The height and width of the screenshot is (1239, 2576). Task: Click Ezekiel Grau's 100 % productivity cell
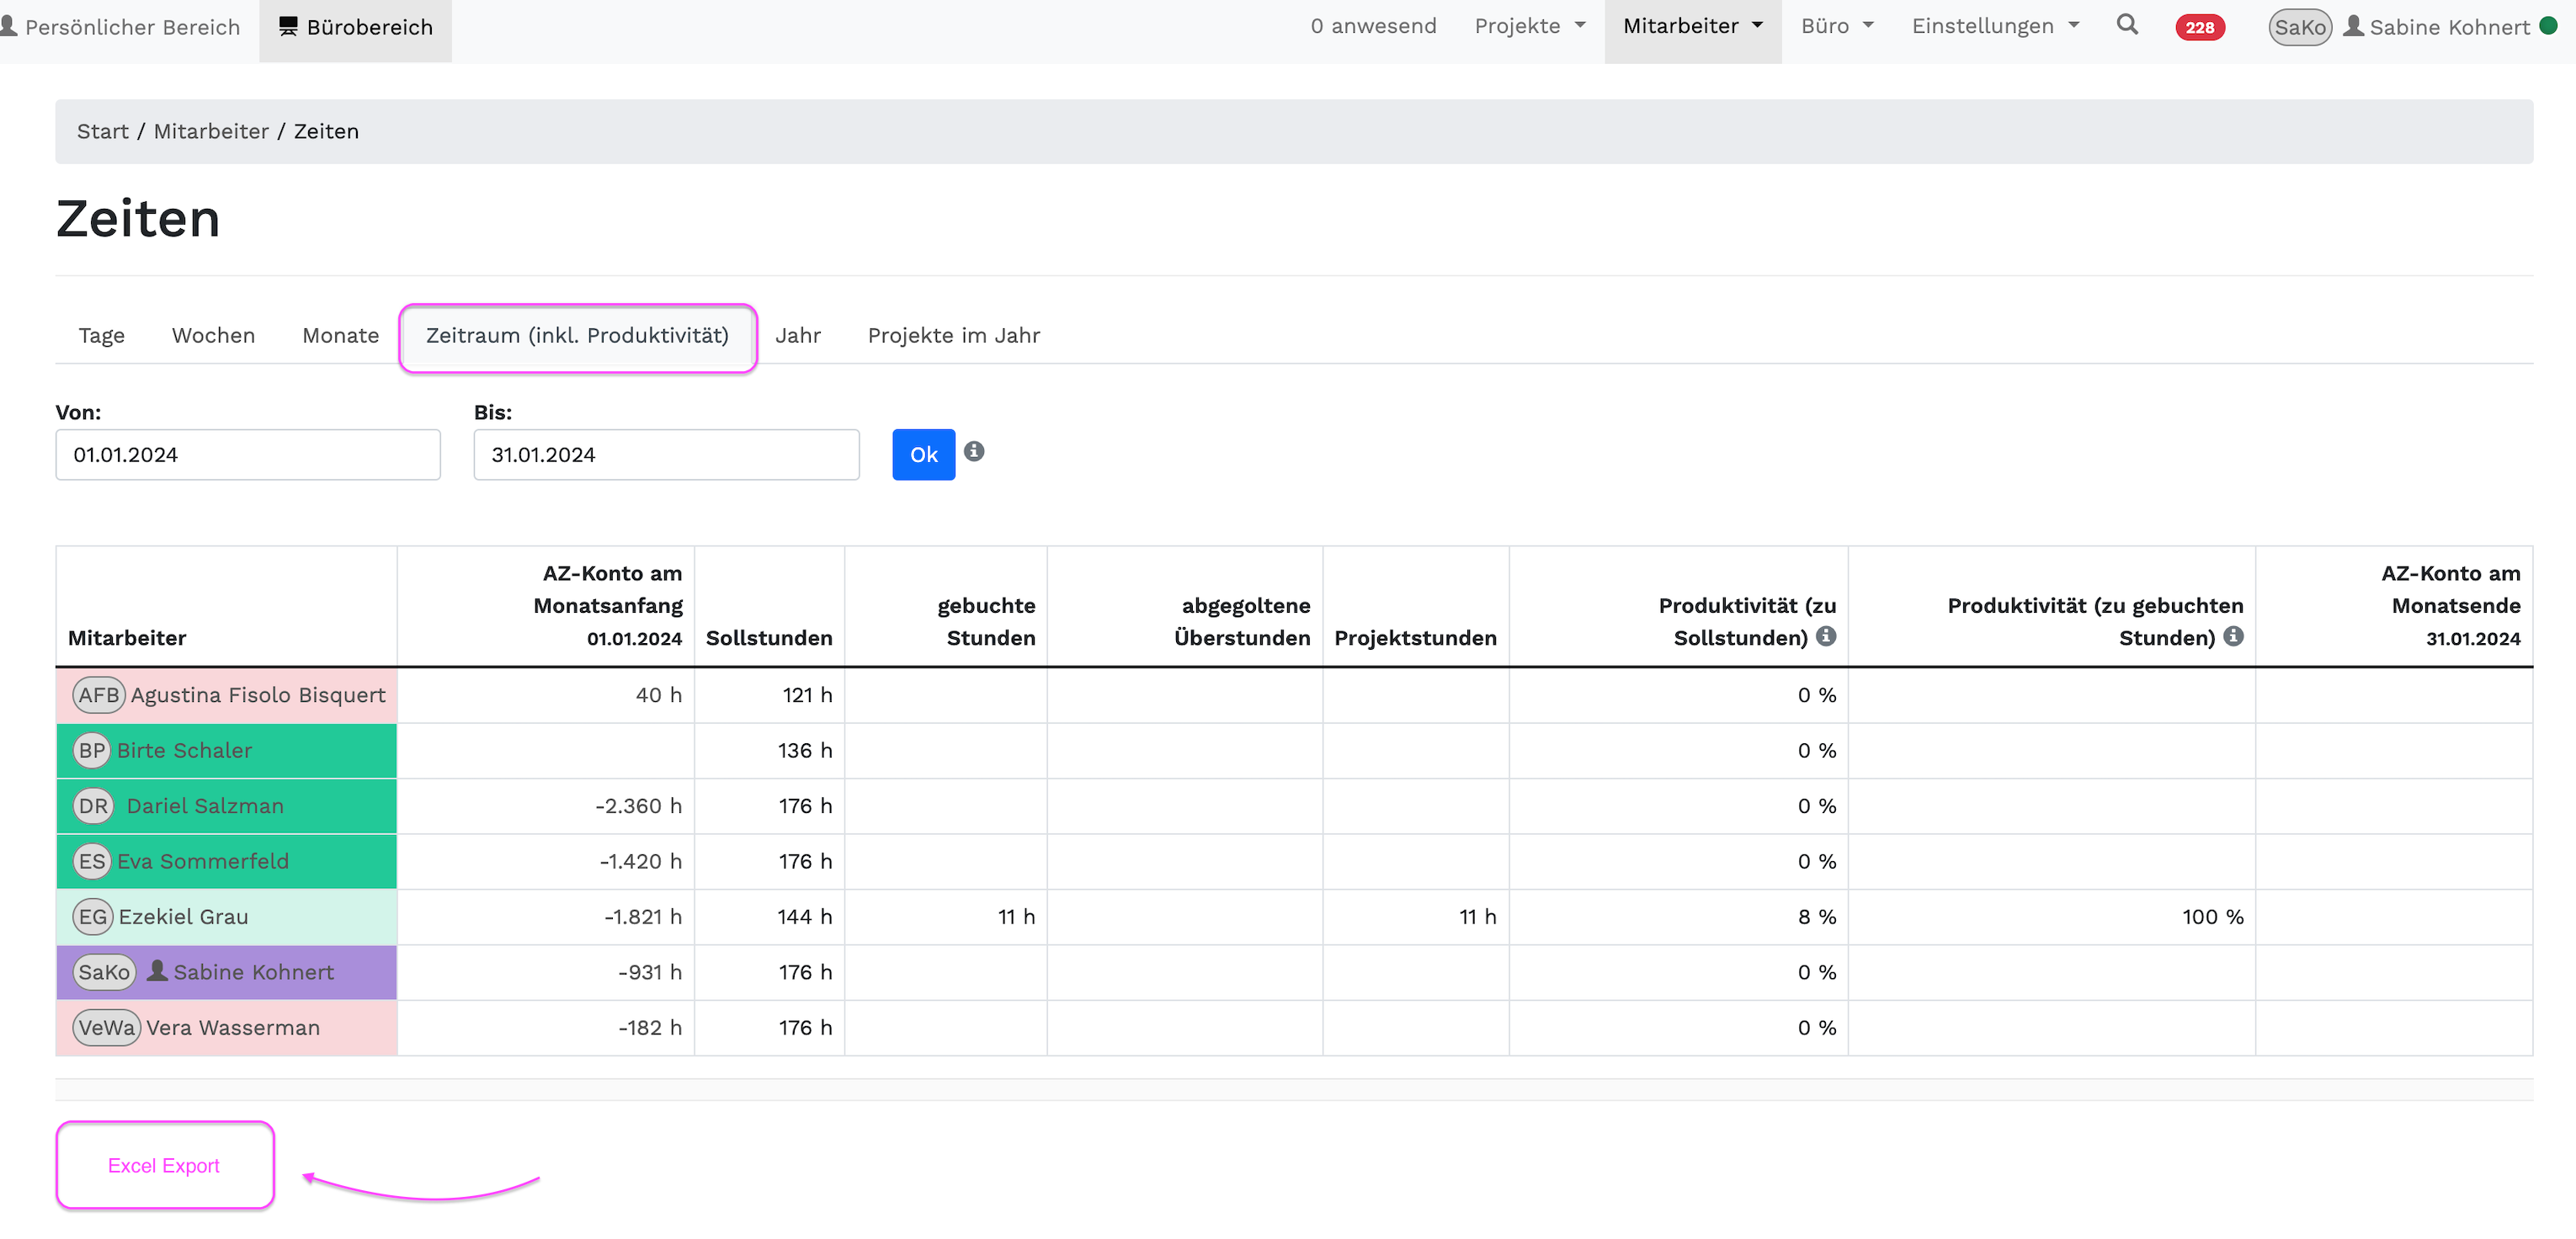(x=2051, y=917)
